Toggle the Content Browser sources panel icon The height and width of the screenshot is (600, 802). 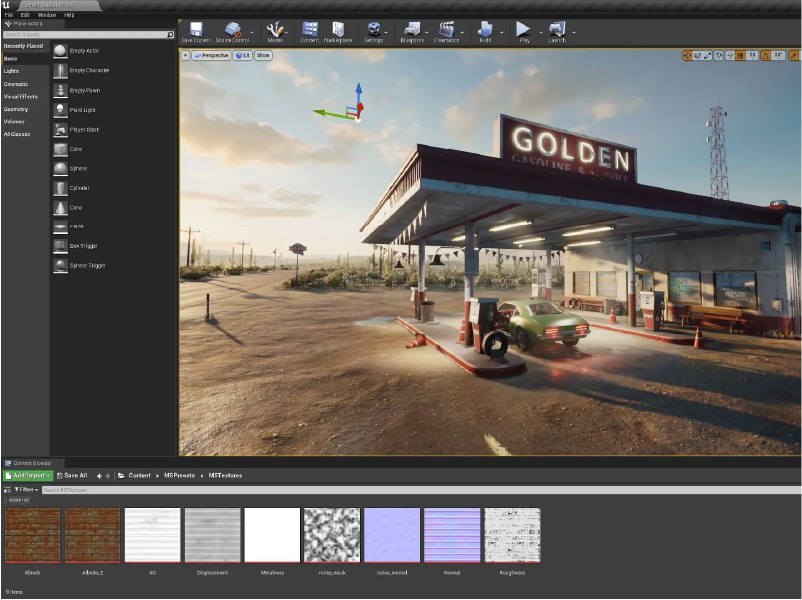[x=7, y=490]
